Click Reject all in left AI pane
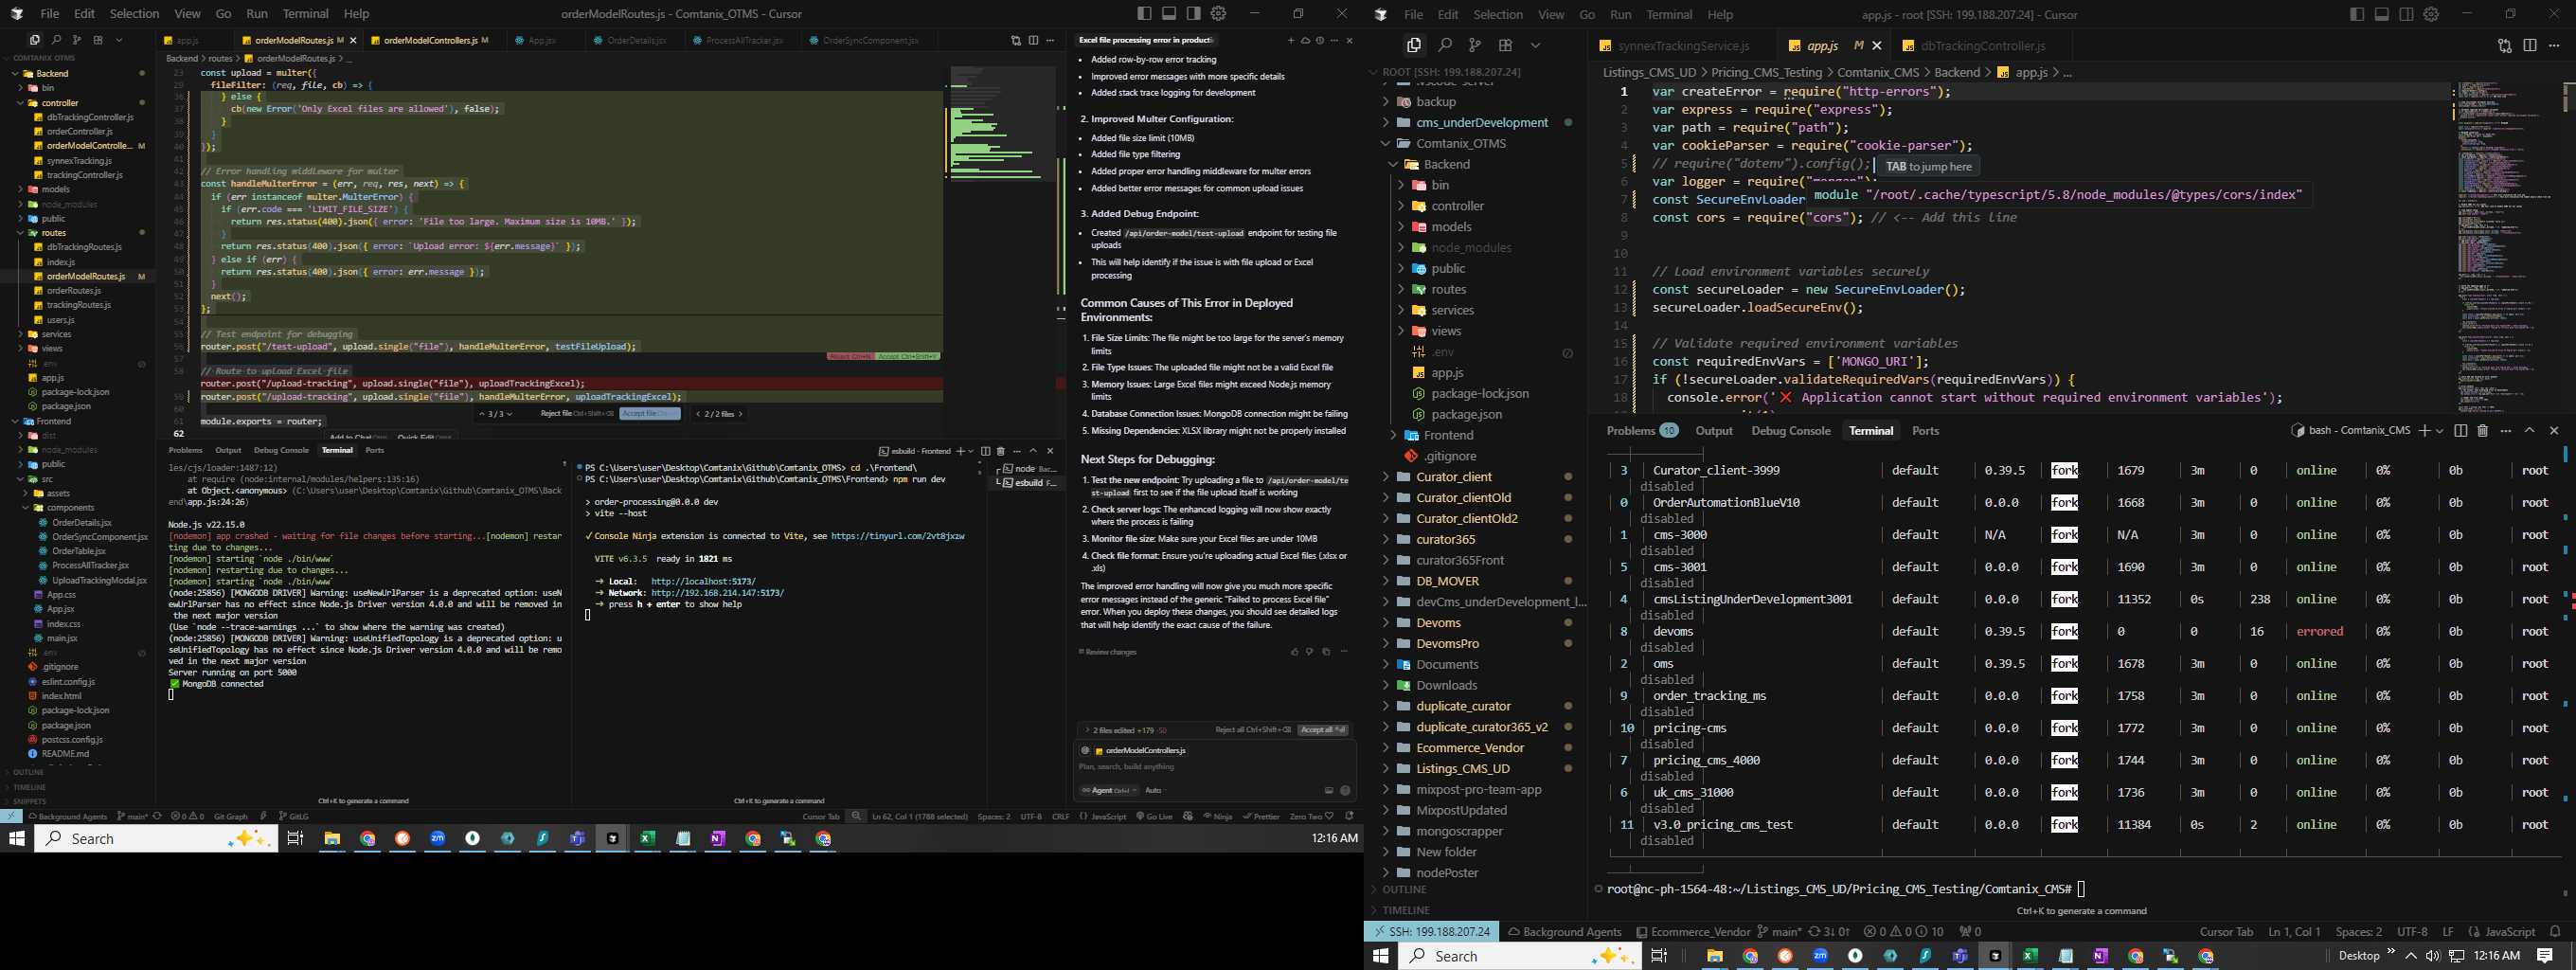 click(x=1252, y=730)
